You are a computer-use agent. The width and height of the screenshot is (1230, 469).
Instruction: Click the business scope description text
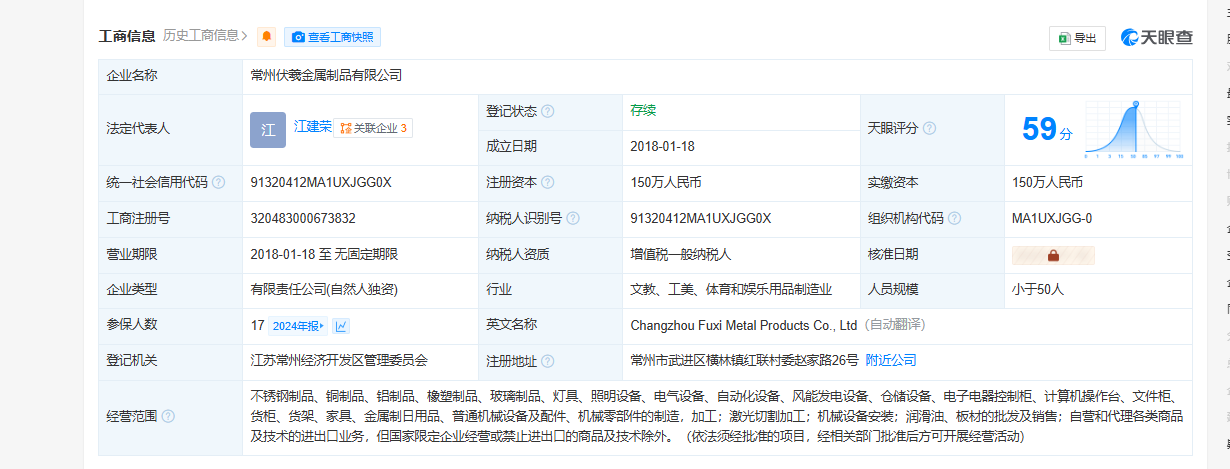[x=718, y=416]
